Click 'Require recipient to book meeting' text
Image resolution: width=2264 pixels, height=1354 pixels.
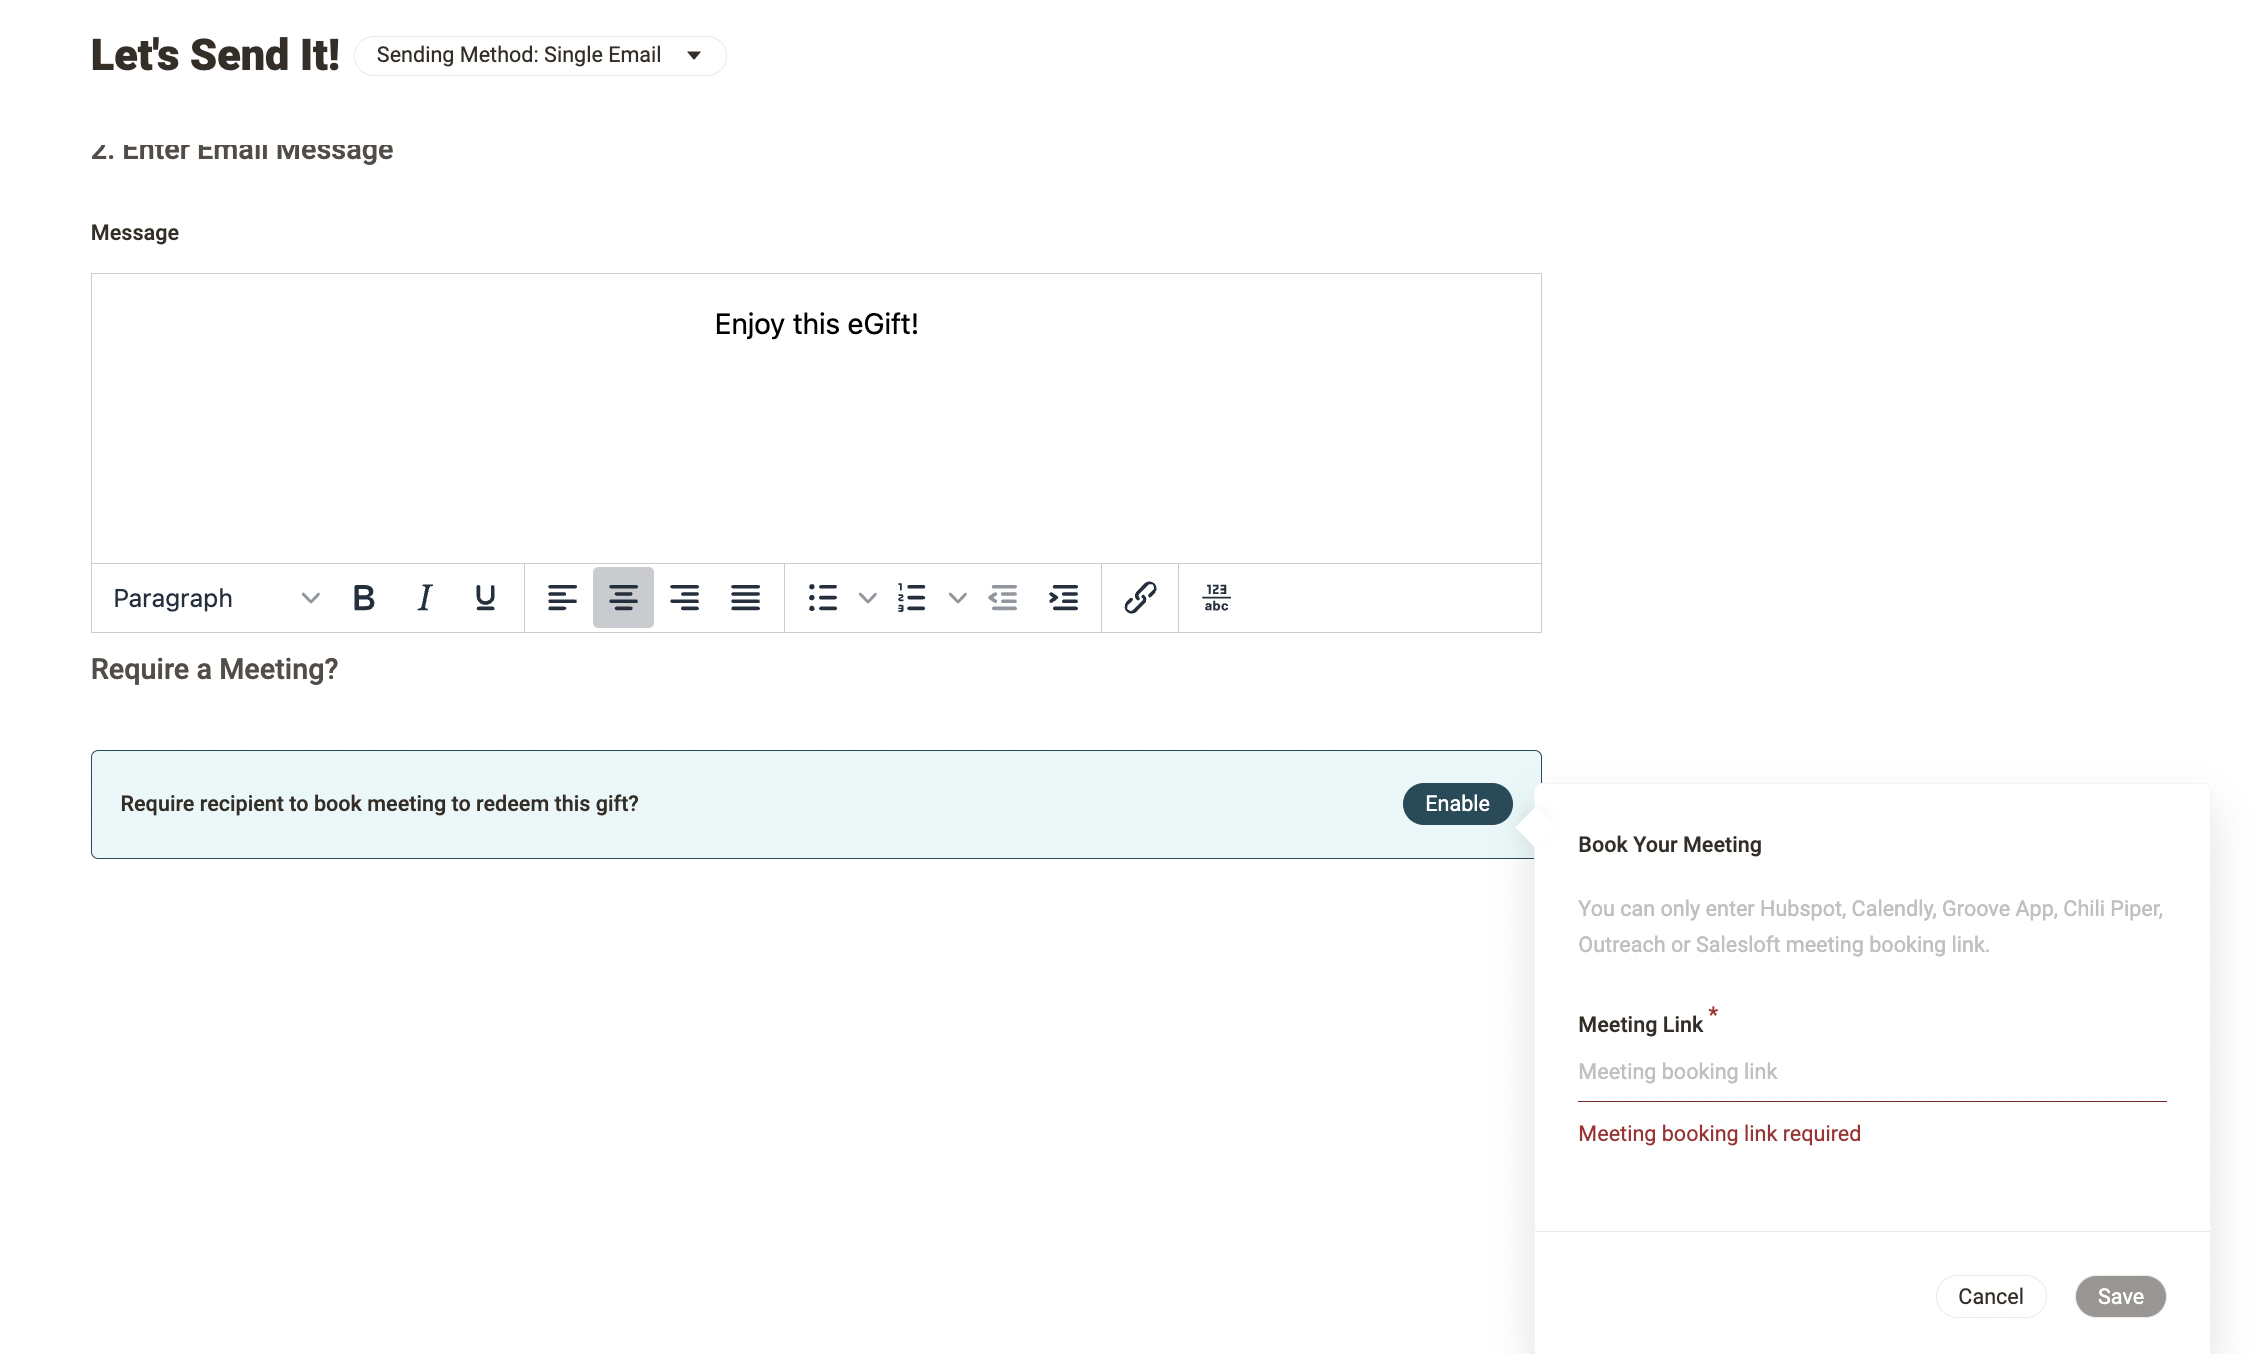tap(379, 804)
